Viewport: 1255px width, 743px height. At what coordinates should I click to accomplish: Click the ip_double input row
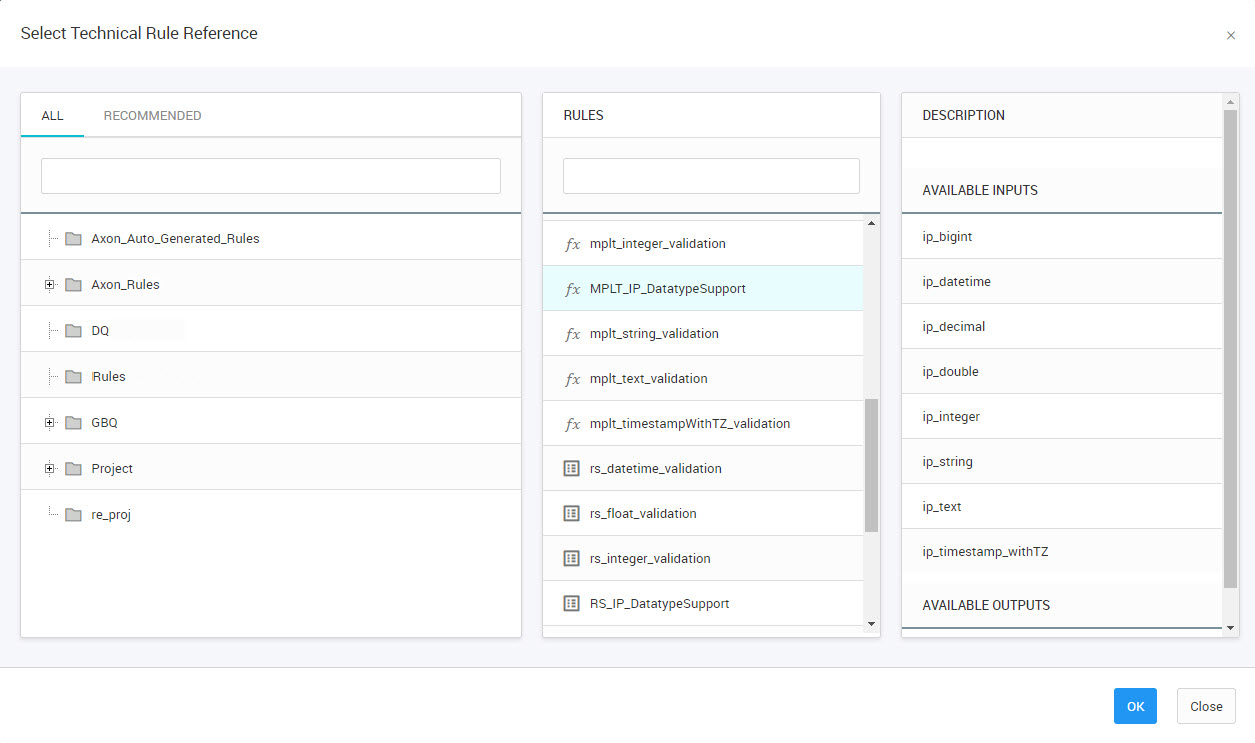1062,372
